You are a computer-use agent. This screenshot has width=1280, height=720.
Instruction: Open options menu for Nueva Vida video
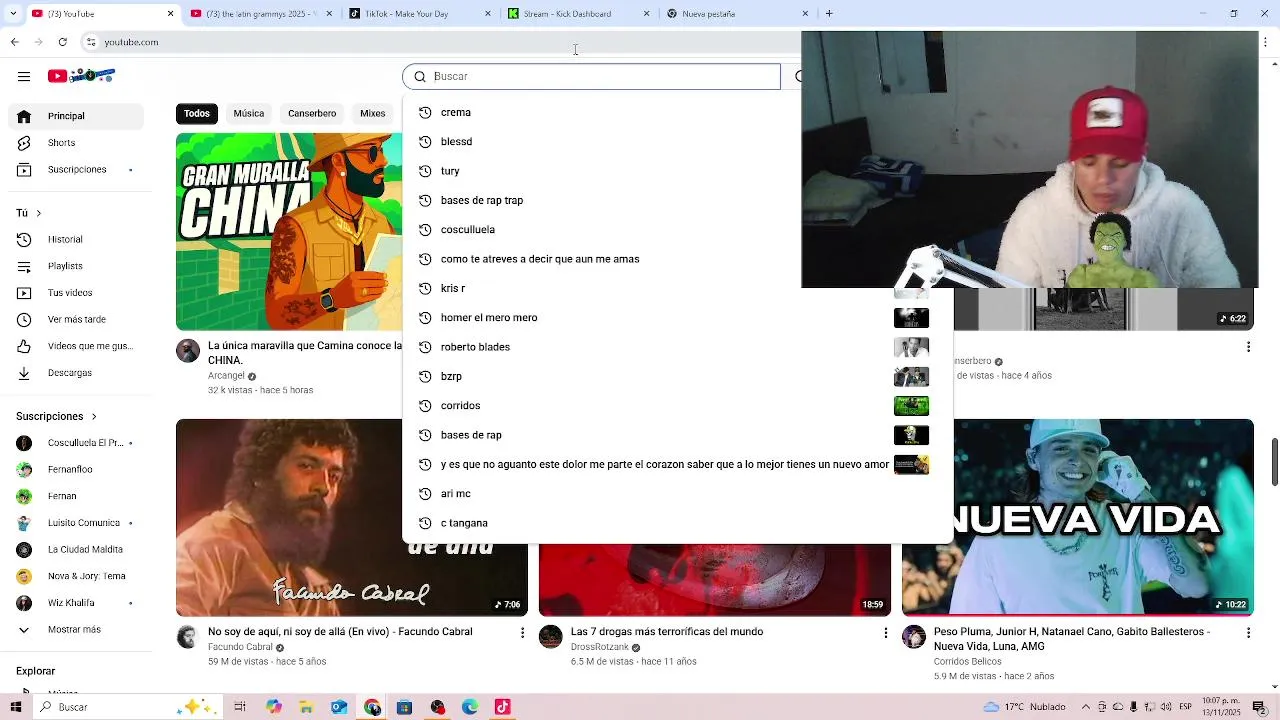(1248, 633)
